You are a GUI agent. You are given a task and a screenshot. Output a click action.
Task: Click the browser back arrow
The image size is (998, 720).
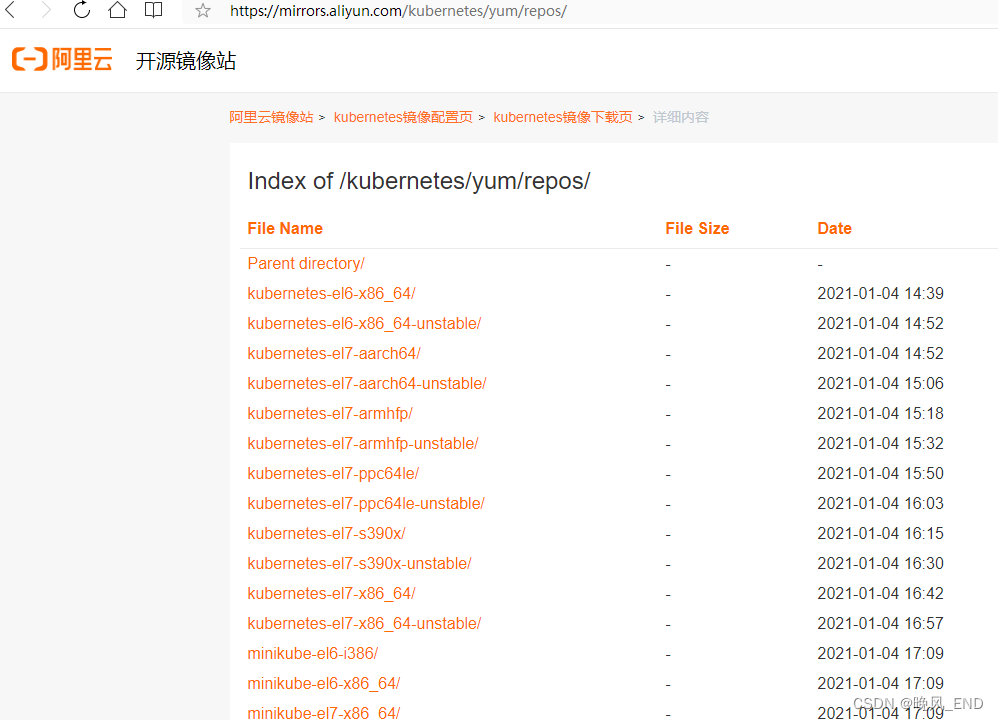tap(10, 10)
